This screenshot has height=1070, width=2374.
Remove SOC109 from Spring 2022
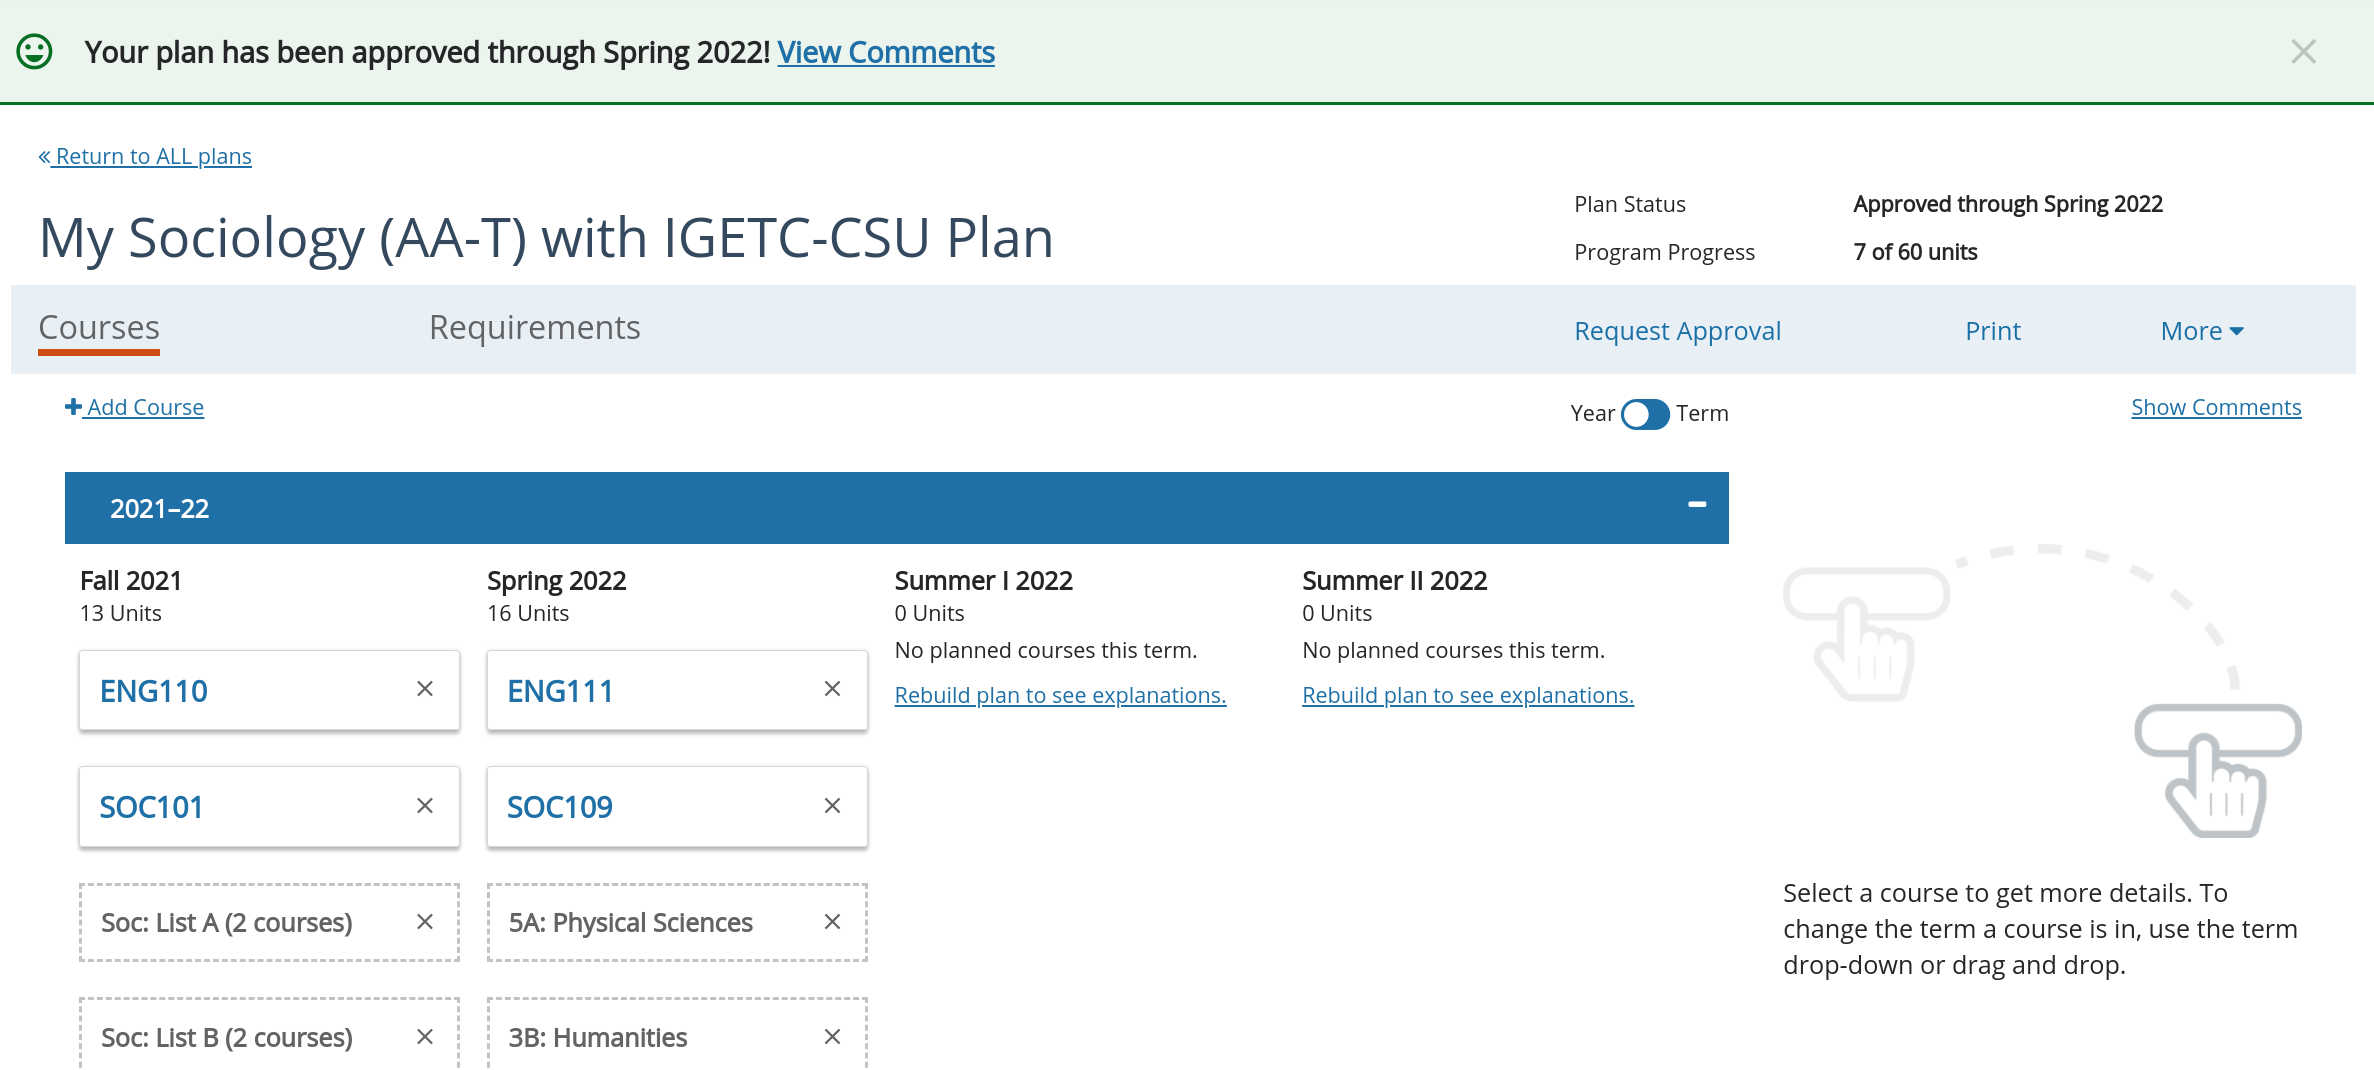coord(832,805)
